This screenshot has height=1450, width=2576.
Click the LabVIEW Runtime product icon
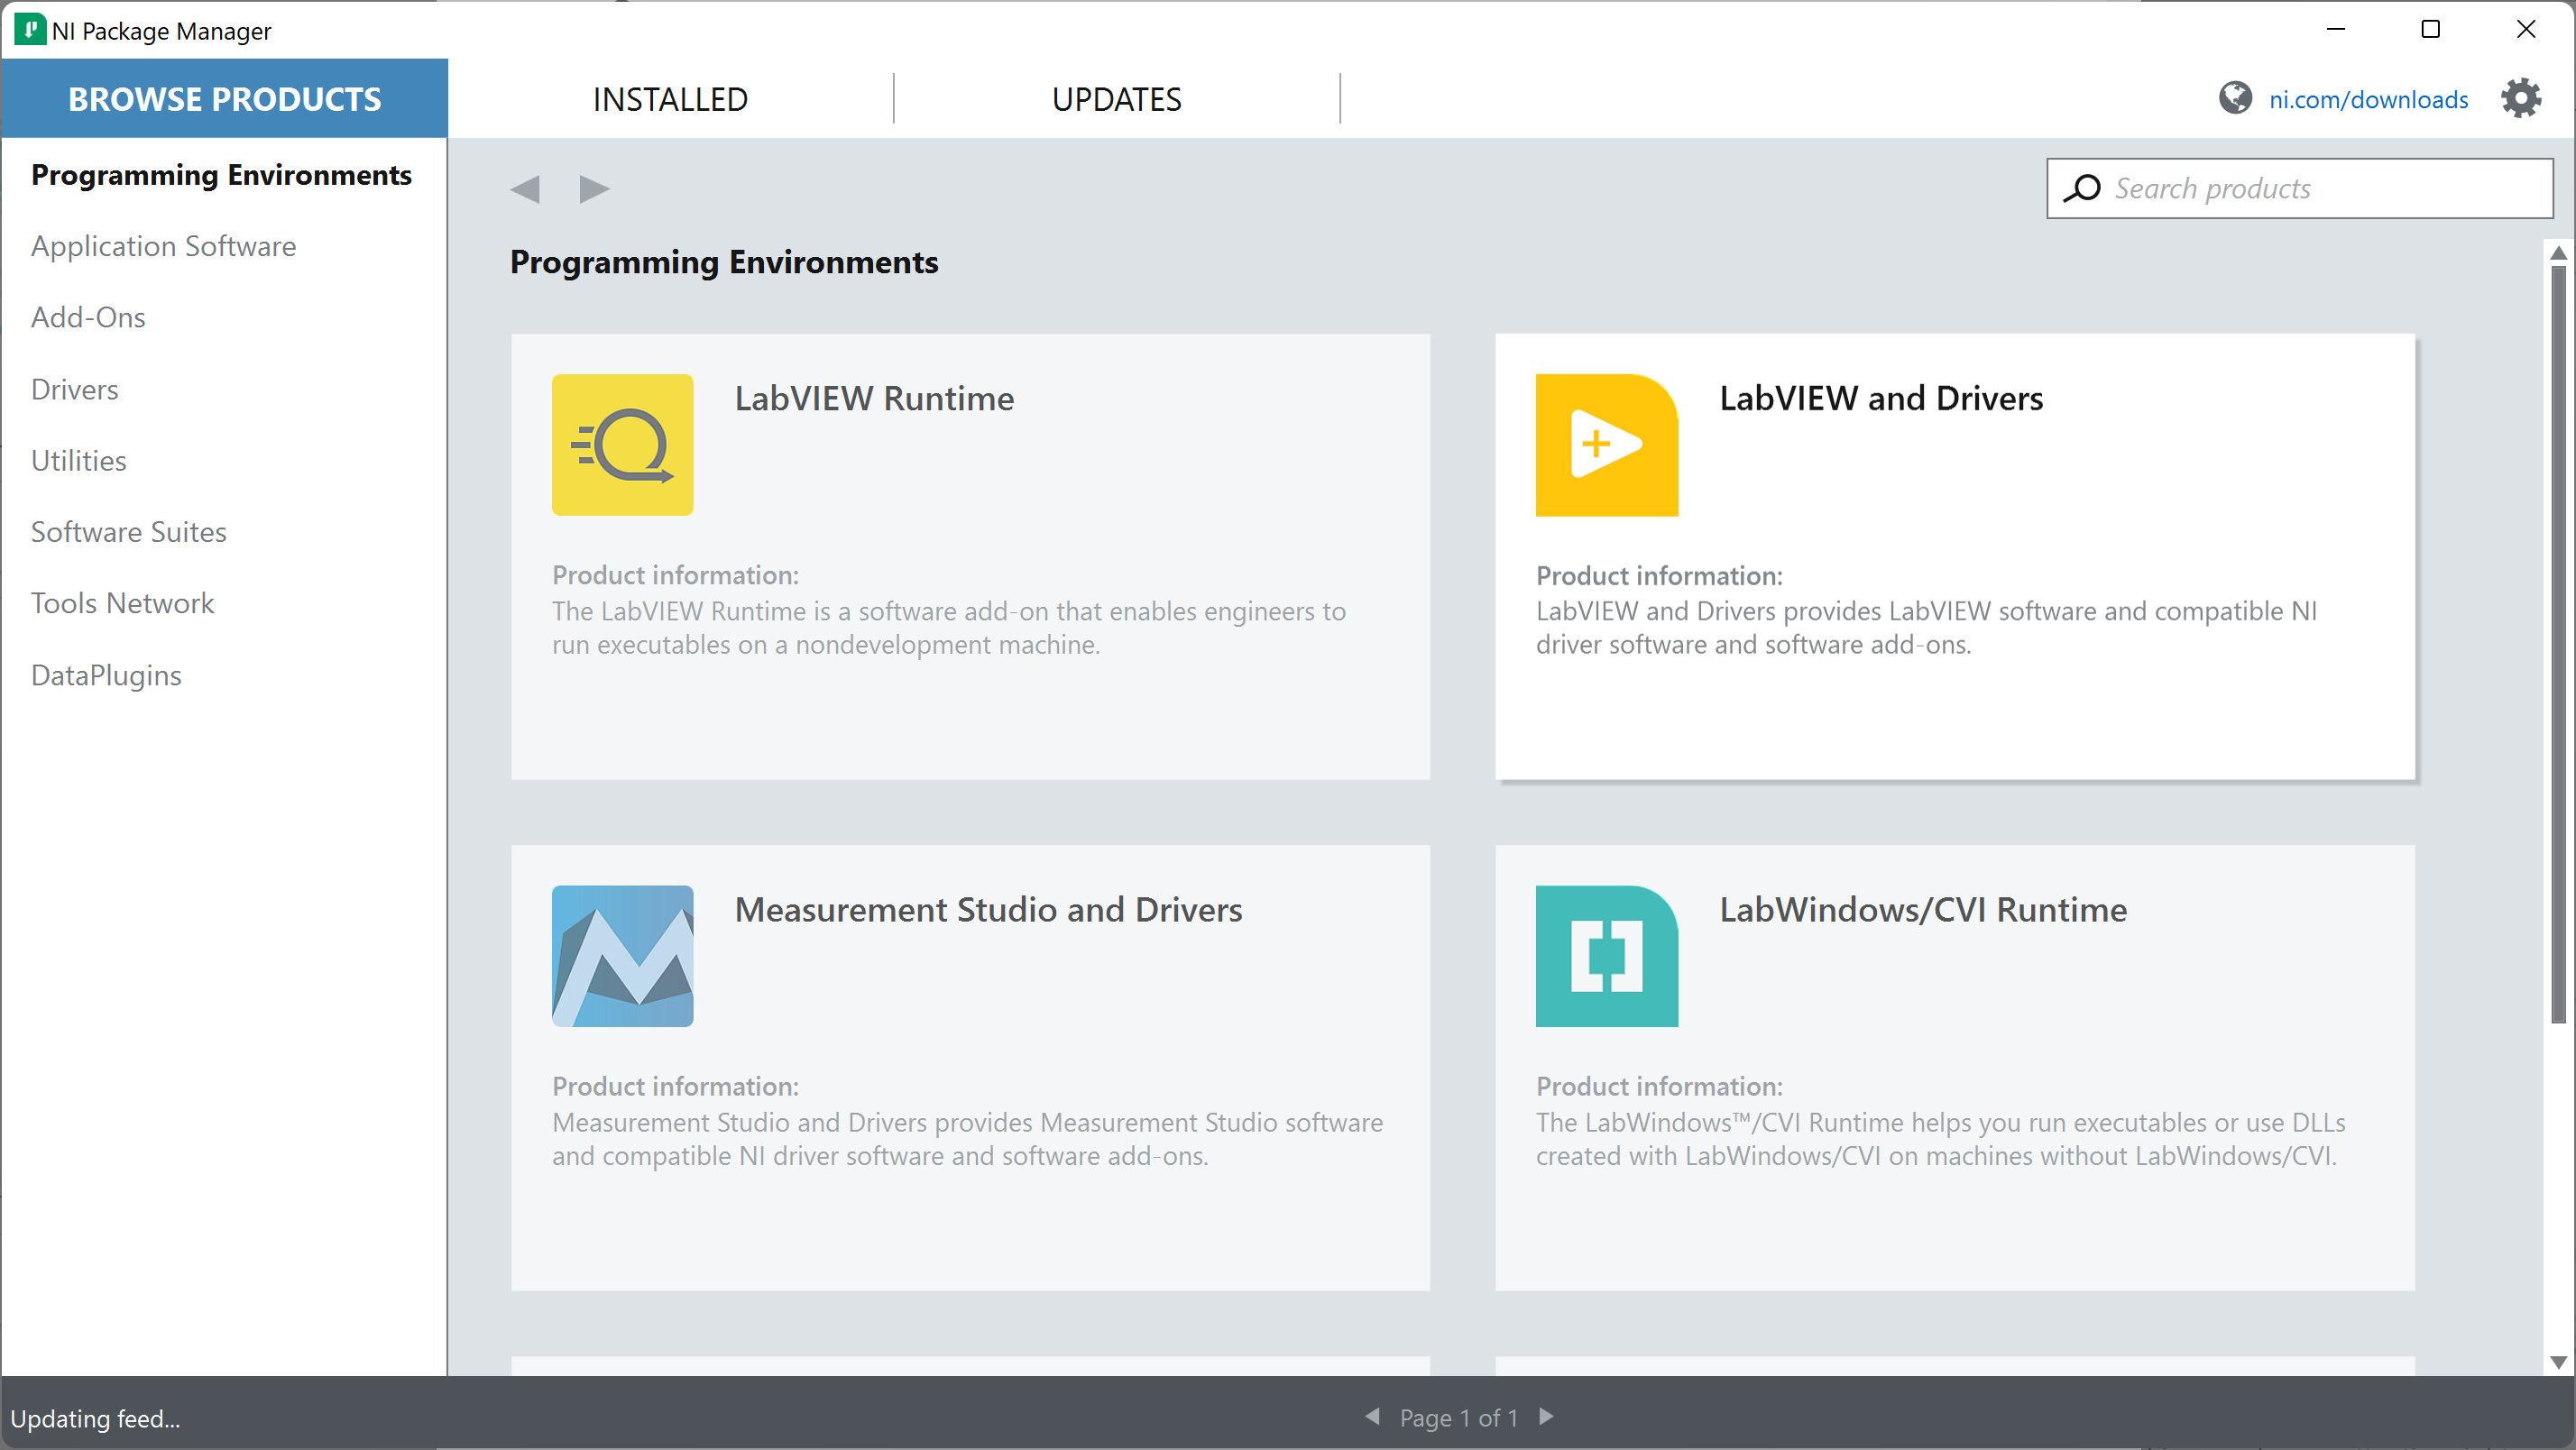click(x=622, y=444)
